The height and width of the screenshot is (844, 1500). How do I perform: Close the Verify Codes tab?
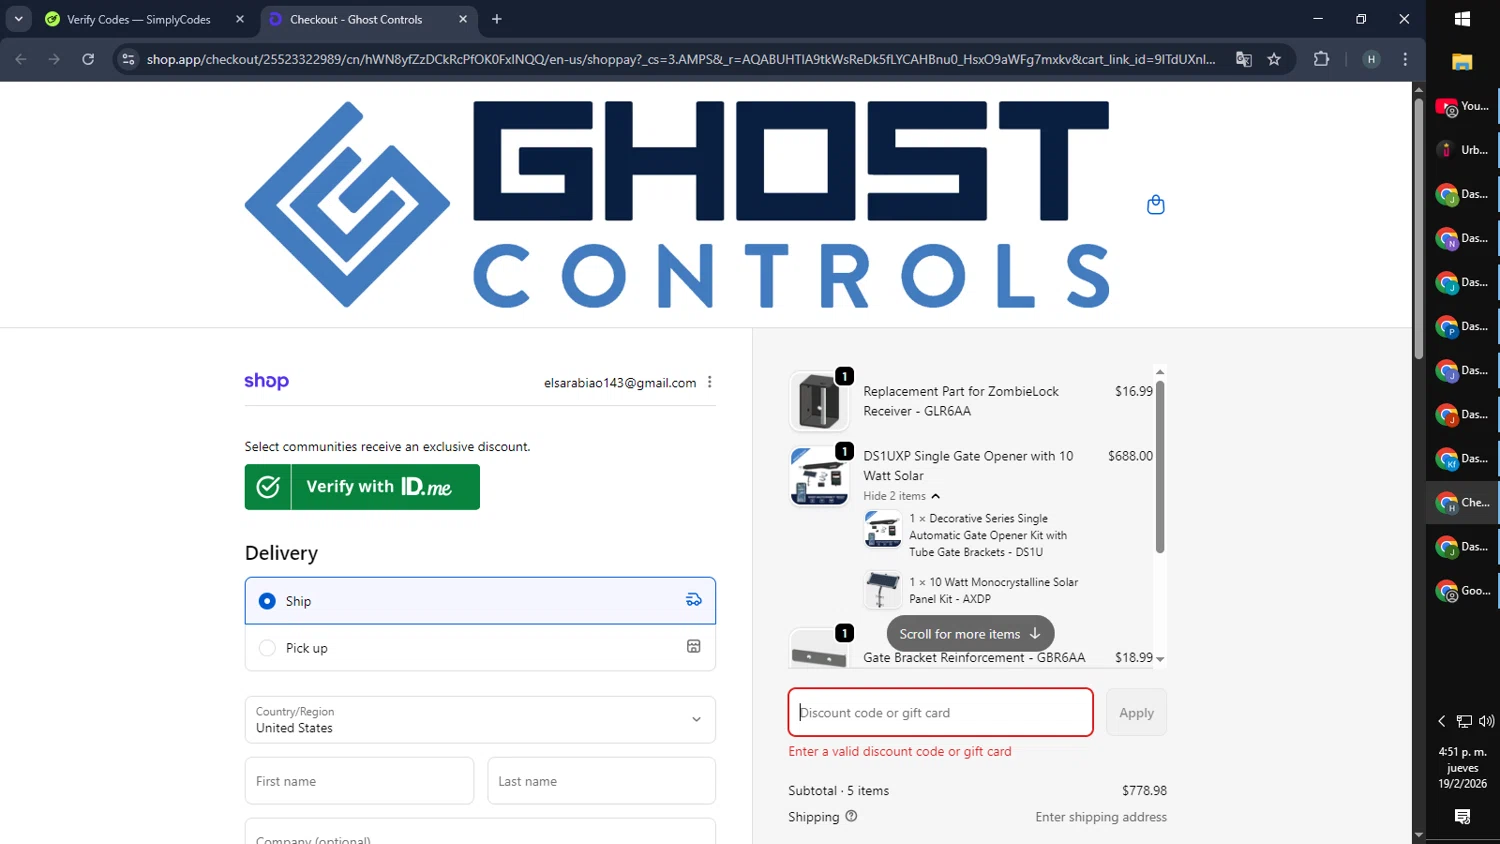coord(240,19)
